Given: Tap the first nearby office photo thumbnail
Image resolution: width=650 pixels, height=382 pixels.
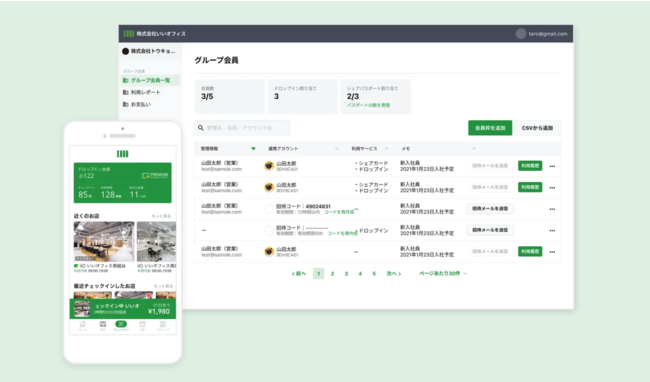Looking at the screenshot, I should pyautogui.click(x=104, y=242).
